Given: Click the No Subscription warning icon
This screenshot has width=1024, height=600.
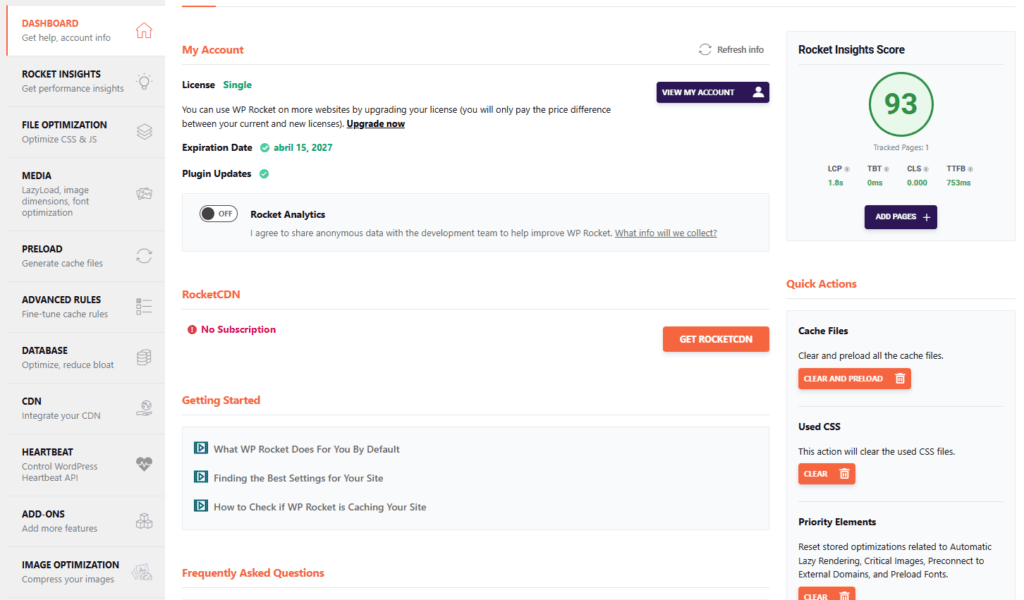Looking at the screenshot, I should [192, 330].
